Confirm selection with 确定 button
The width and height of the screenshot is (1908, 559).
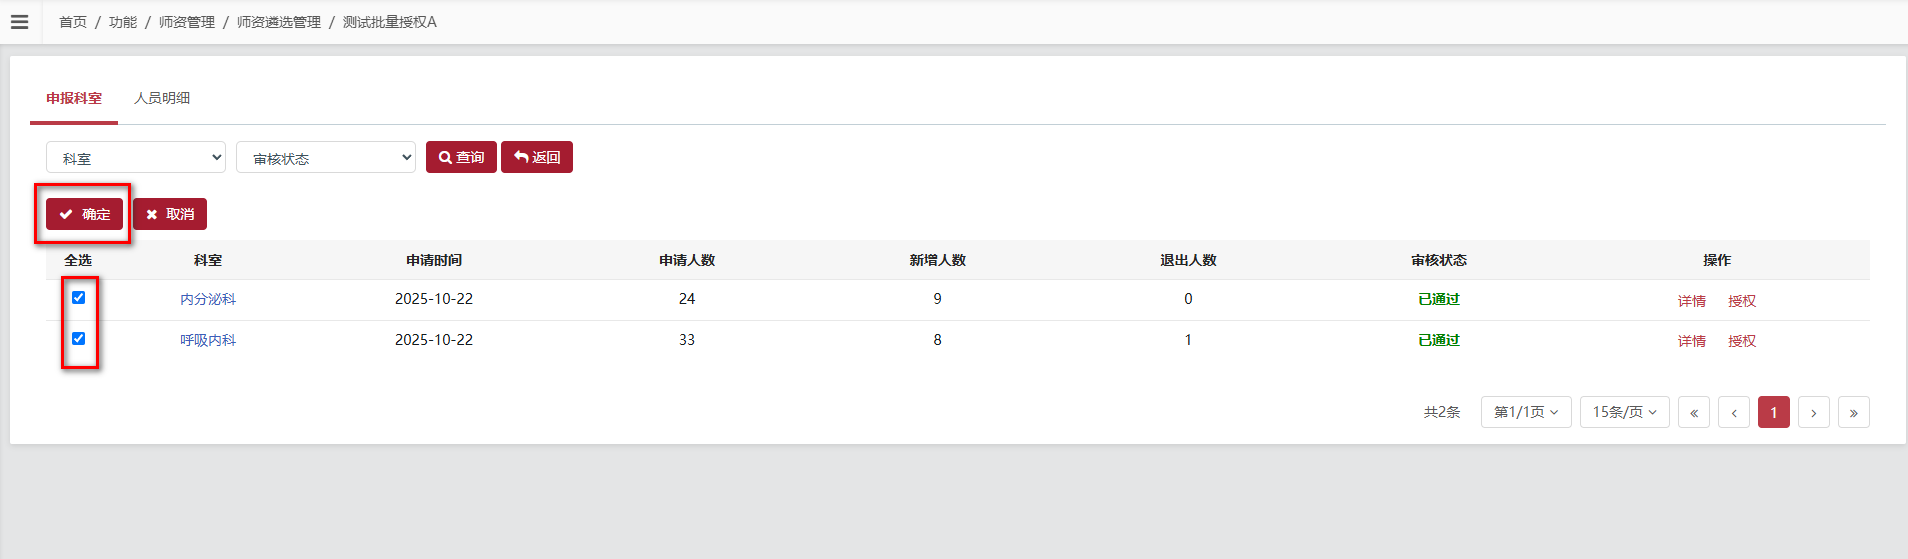[x=84, y=214]
